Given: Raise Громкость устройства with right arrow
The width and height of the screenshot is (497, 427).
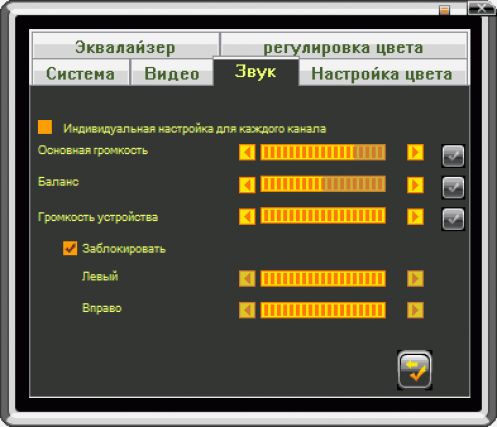Looking at the screenshot, I should [x=415, y=217].
